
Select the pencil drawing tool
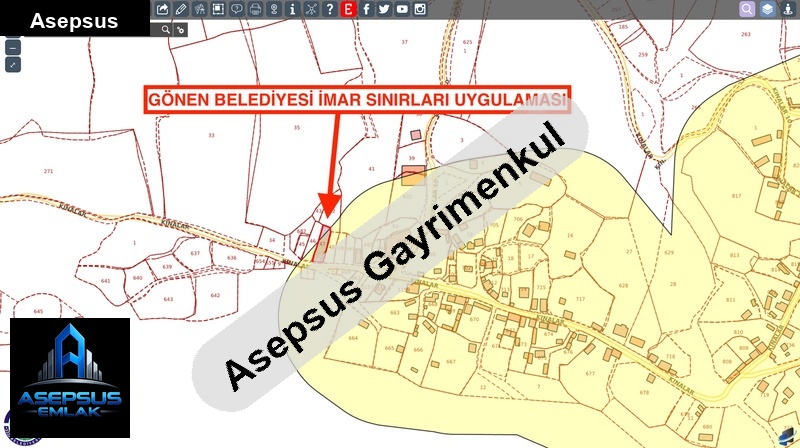180,9
